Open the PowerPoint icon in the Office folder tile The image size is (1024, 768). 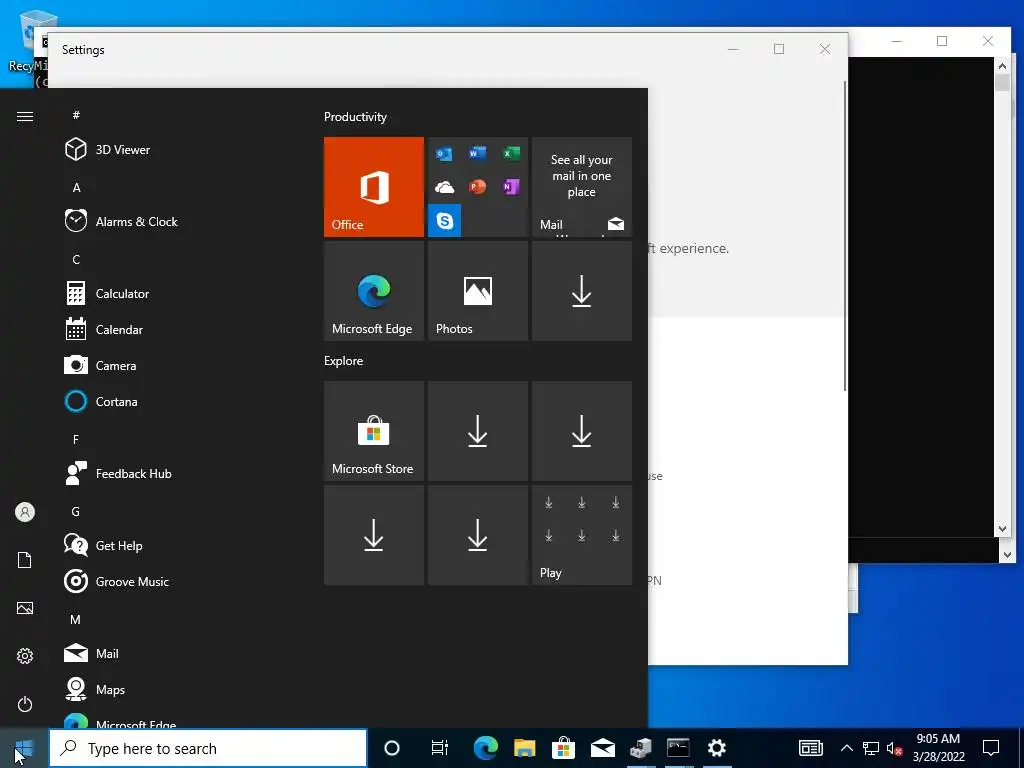coord(477,187)
